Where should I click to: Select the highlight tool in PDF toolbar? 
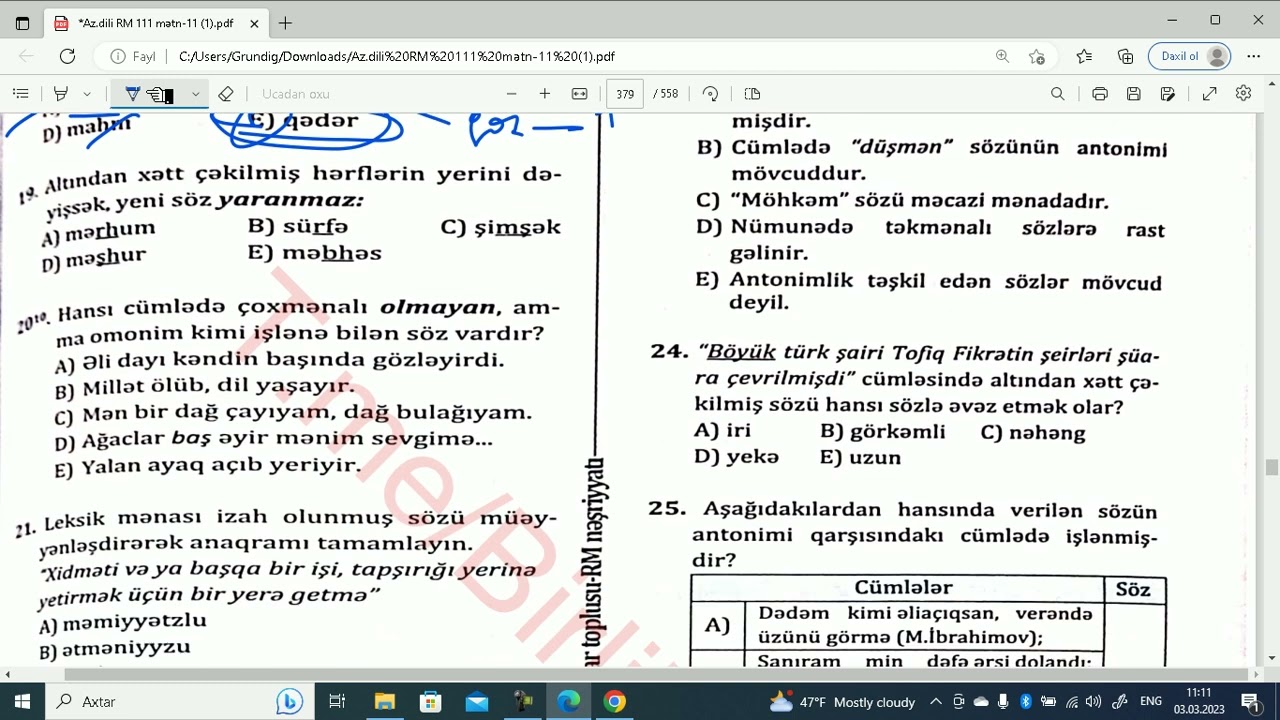click(x=61, y=94)
